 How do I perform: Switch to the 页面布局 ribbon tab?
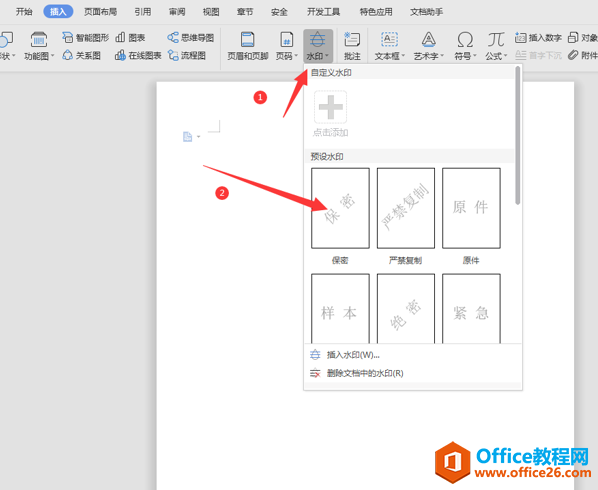coord(100,12)
